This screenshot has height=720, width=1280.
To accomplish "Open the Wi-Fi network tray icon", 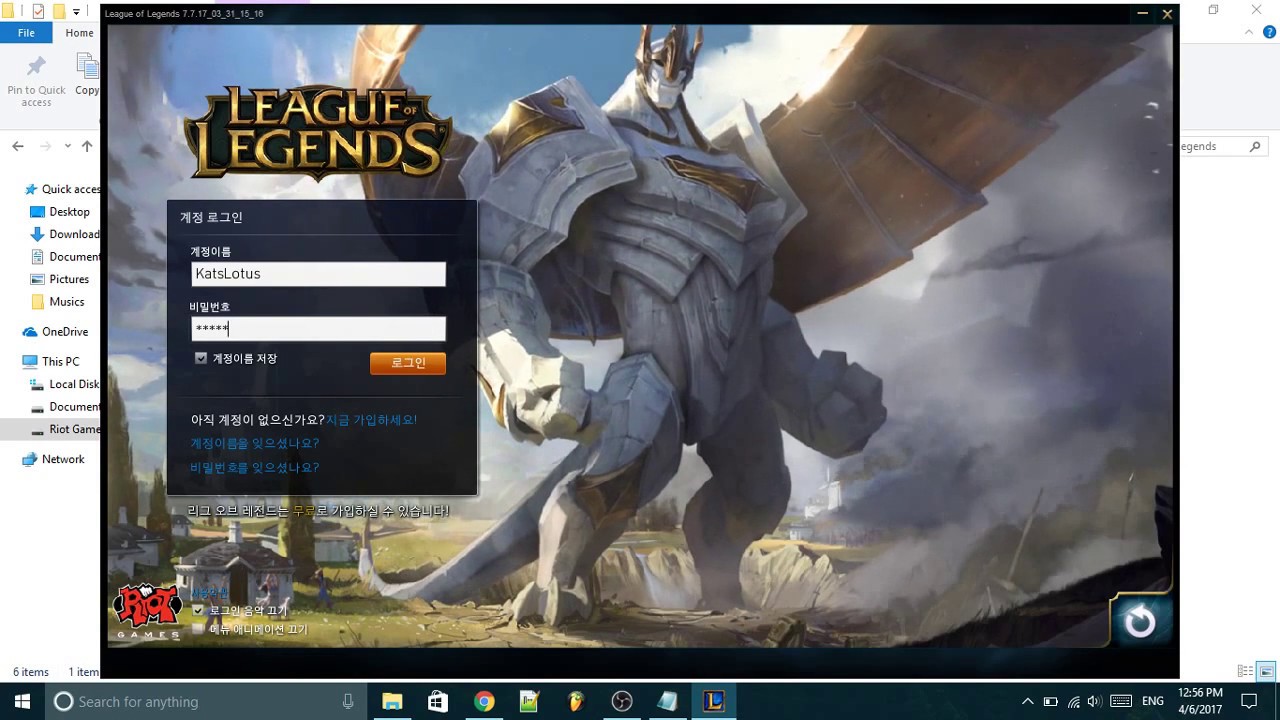I will (1073, 702).
